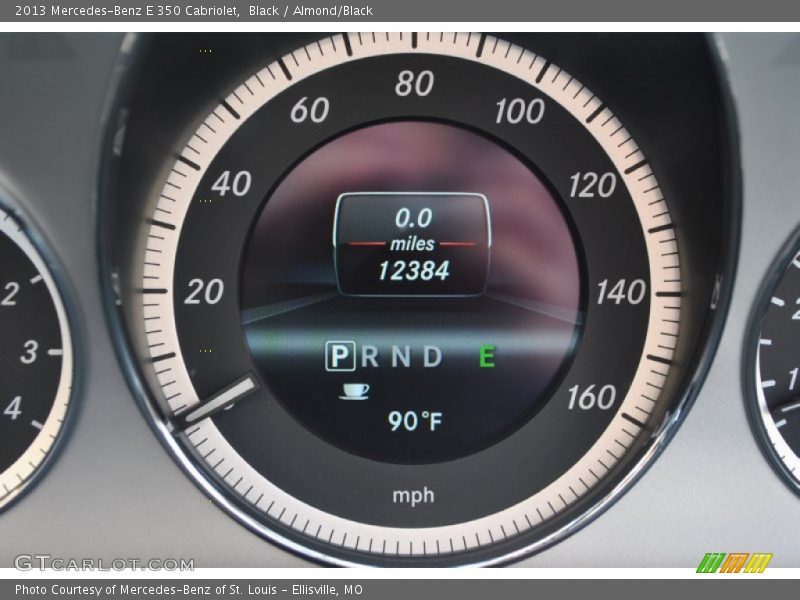Click the 4 on the left gauge
800x600 pixels.
(x=13, y=408)
